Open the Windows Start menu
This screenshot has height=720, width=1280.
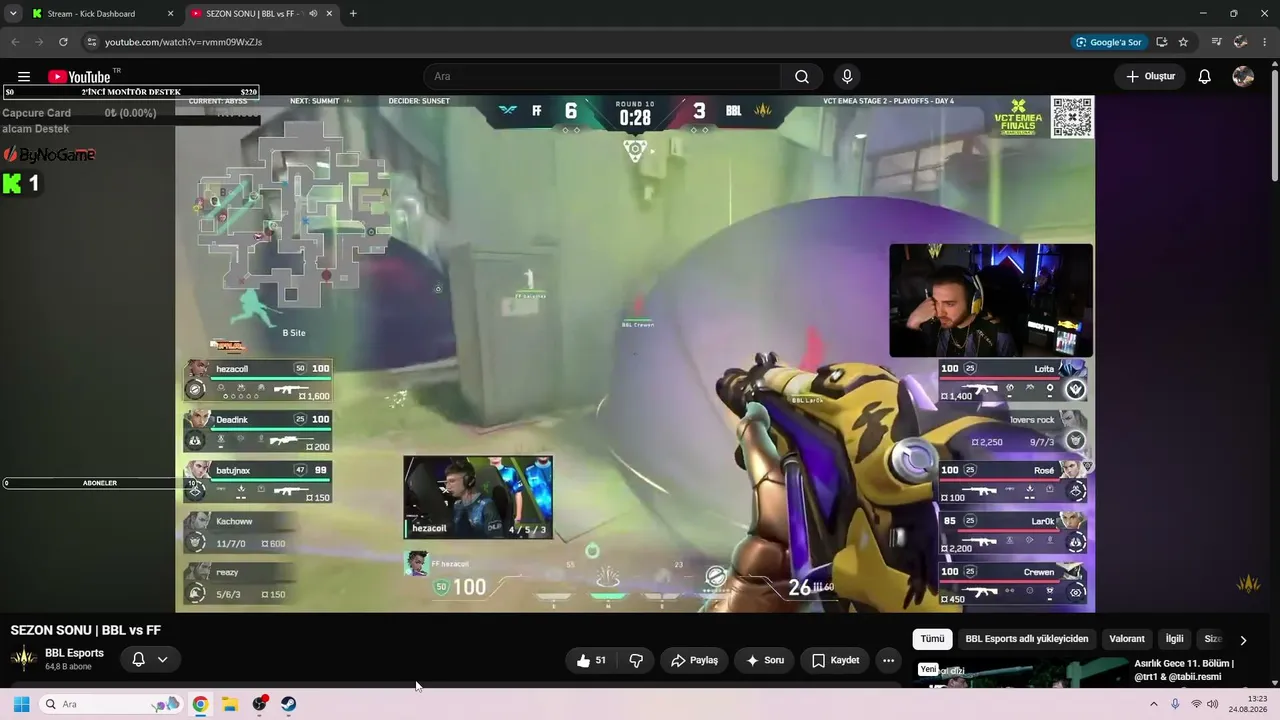tap(21, 704)
